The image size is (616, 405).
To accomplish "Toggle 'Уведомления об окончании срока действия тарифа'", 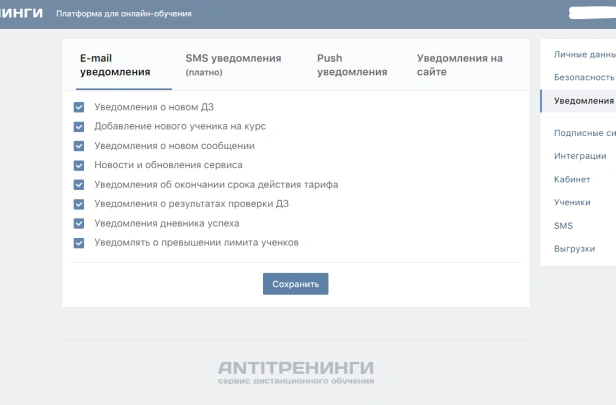I will [x=79, y=184].
